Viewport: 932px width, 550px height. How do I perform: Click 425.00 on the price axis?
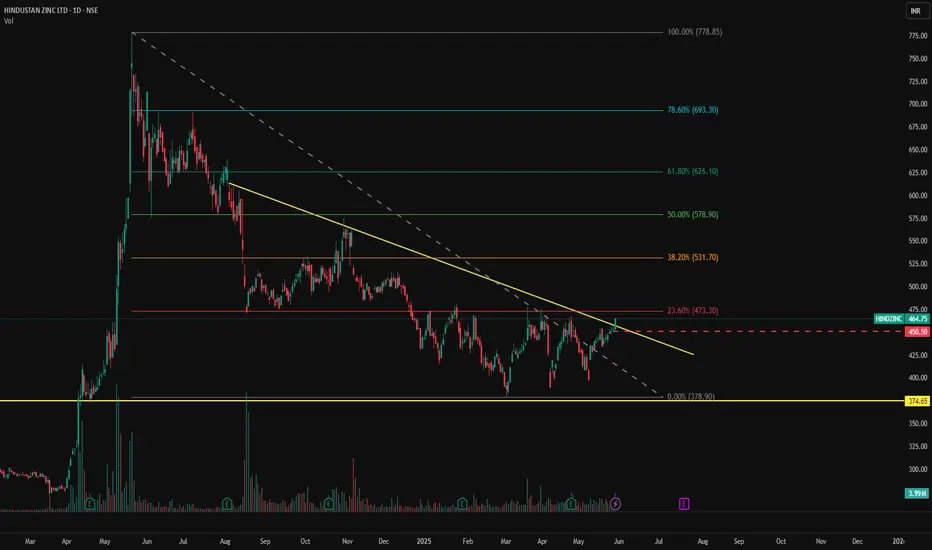[x=918, y=355]
